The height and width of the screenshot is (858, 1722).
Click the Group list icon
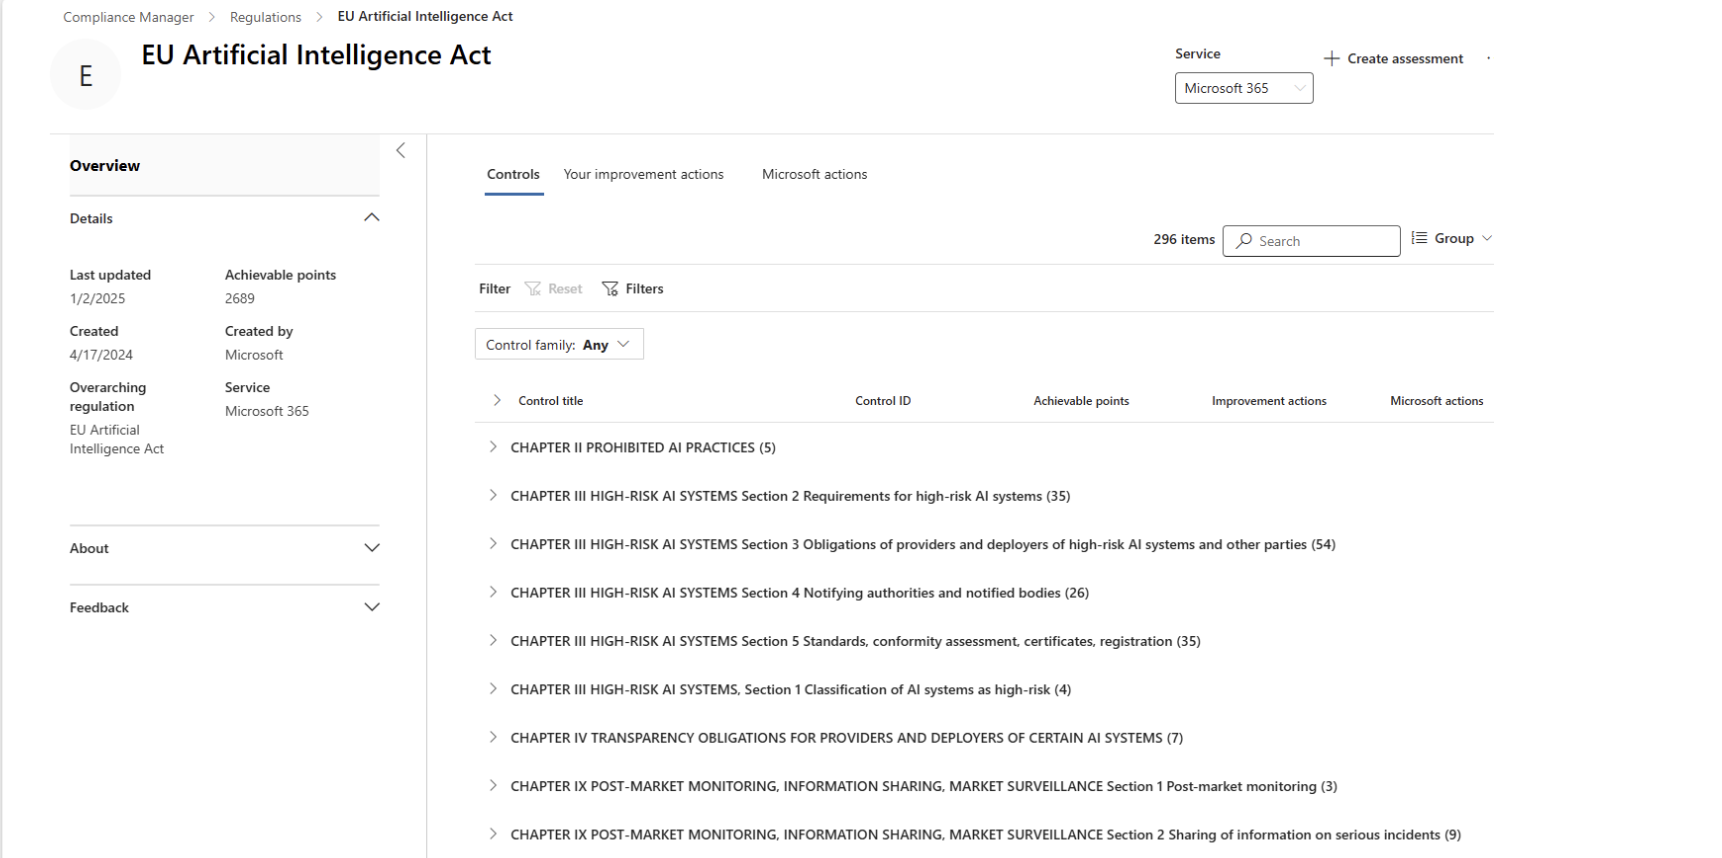1419,238
